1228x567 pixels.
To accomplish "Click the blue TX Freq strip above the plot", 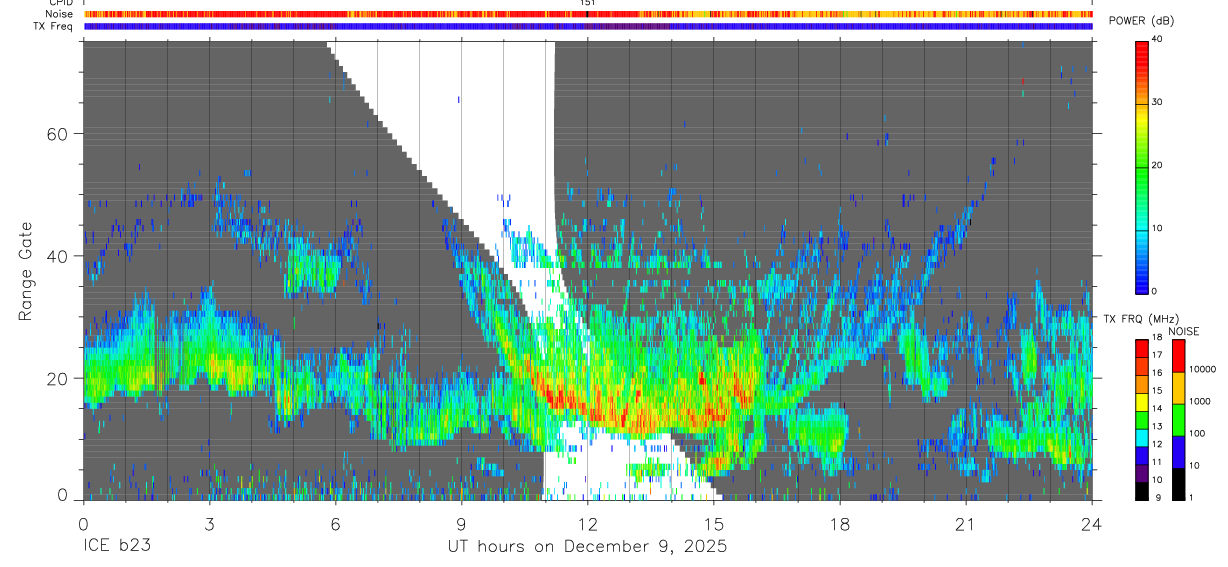I will (588, 26).
